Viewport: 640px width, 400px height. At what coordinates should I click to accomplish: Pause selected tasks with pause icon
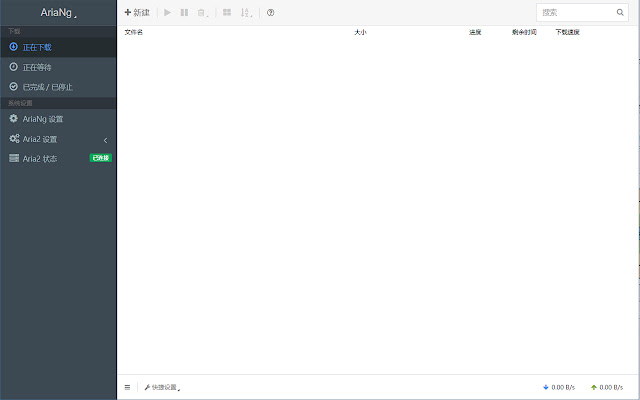pyautogui.click(x=184, y=13)
